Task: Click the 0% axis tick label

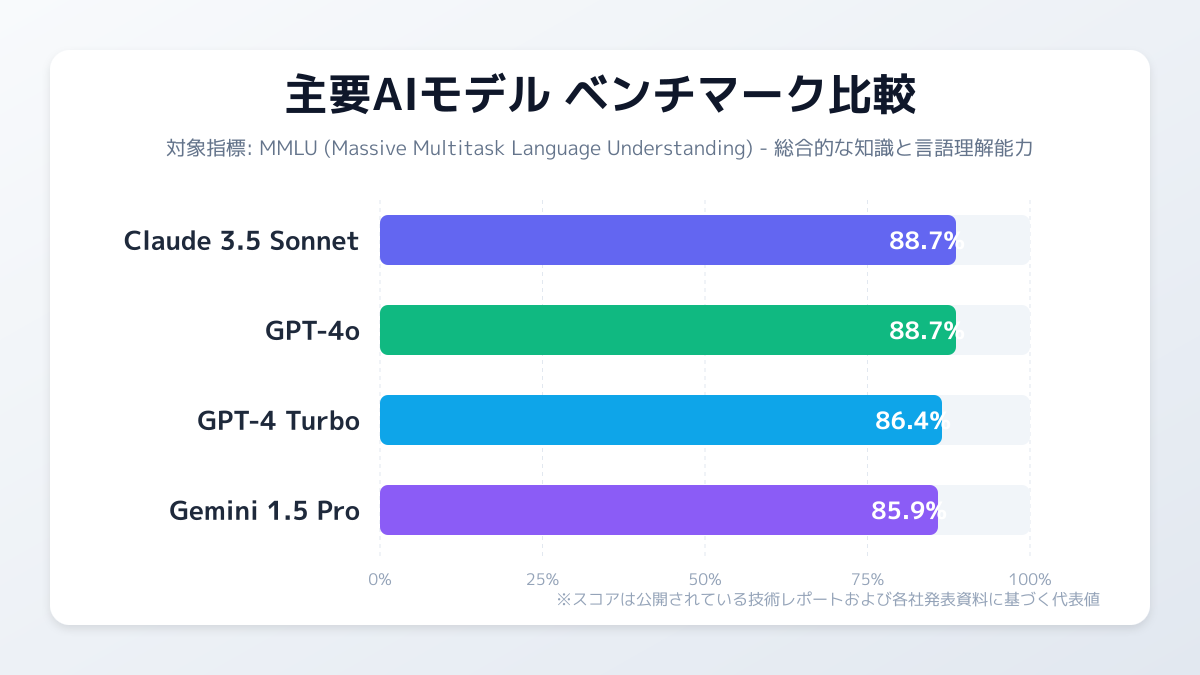Action: click(x=380, y=579)
